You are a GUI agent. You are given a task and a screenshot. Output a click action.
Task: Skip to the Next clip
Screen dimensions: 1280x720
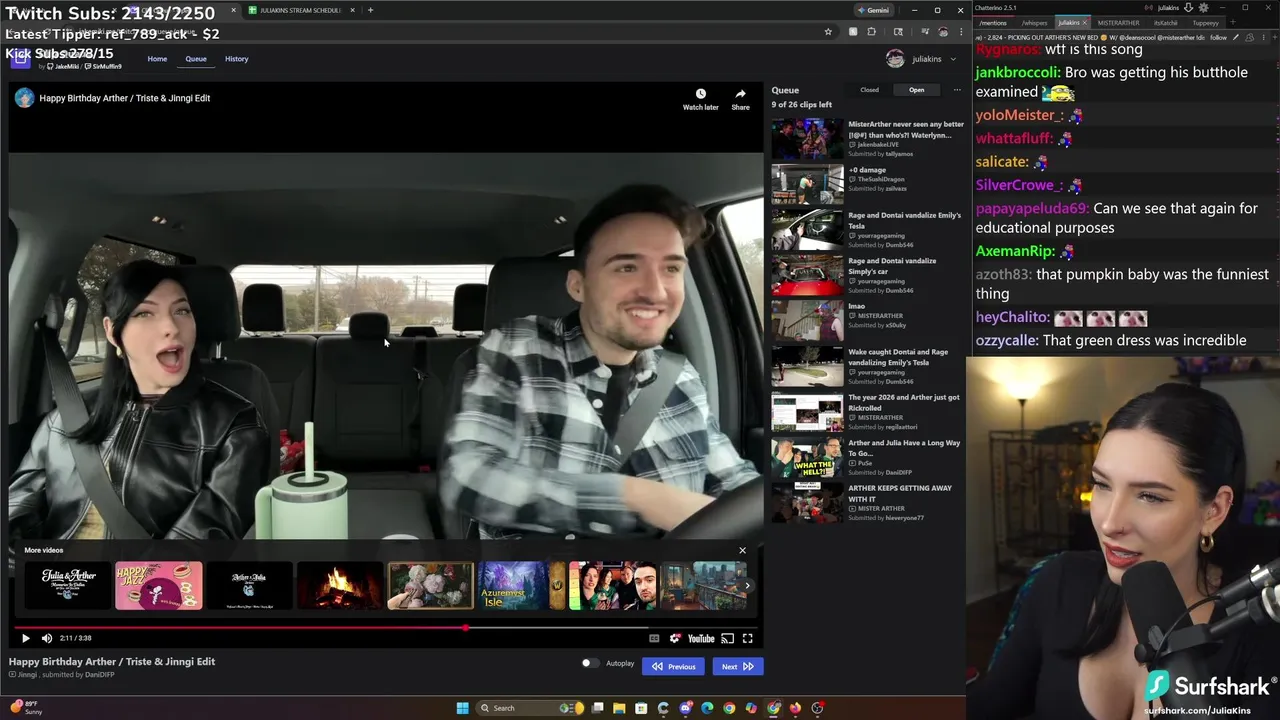coord(737,666)
